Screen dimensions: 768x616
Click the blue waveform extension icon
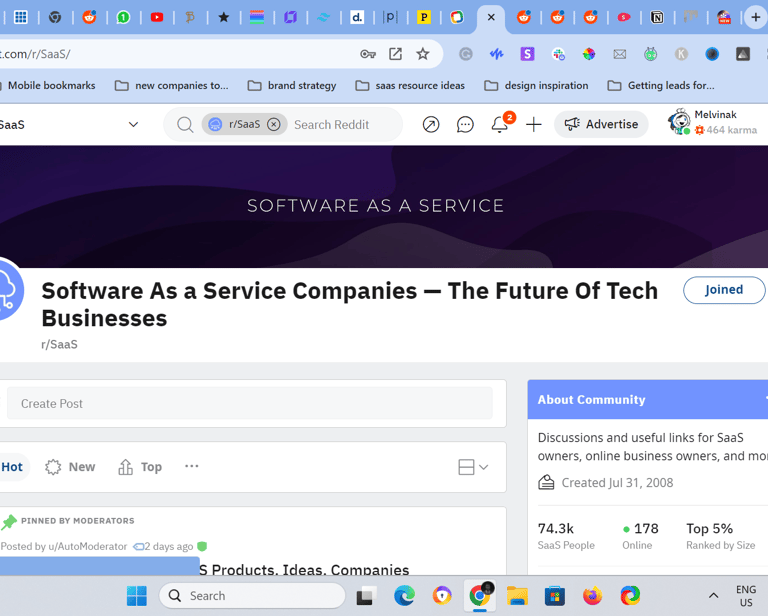click(x=497, y=54)
